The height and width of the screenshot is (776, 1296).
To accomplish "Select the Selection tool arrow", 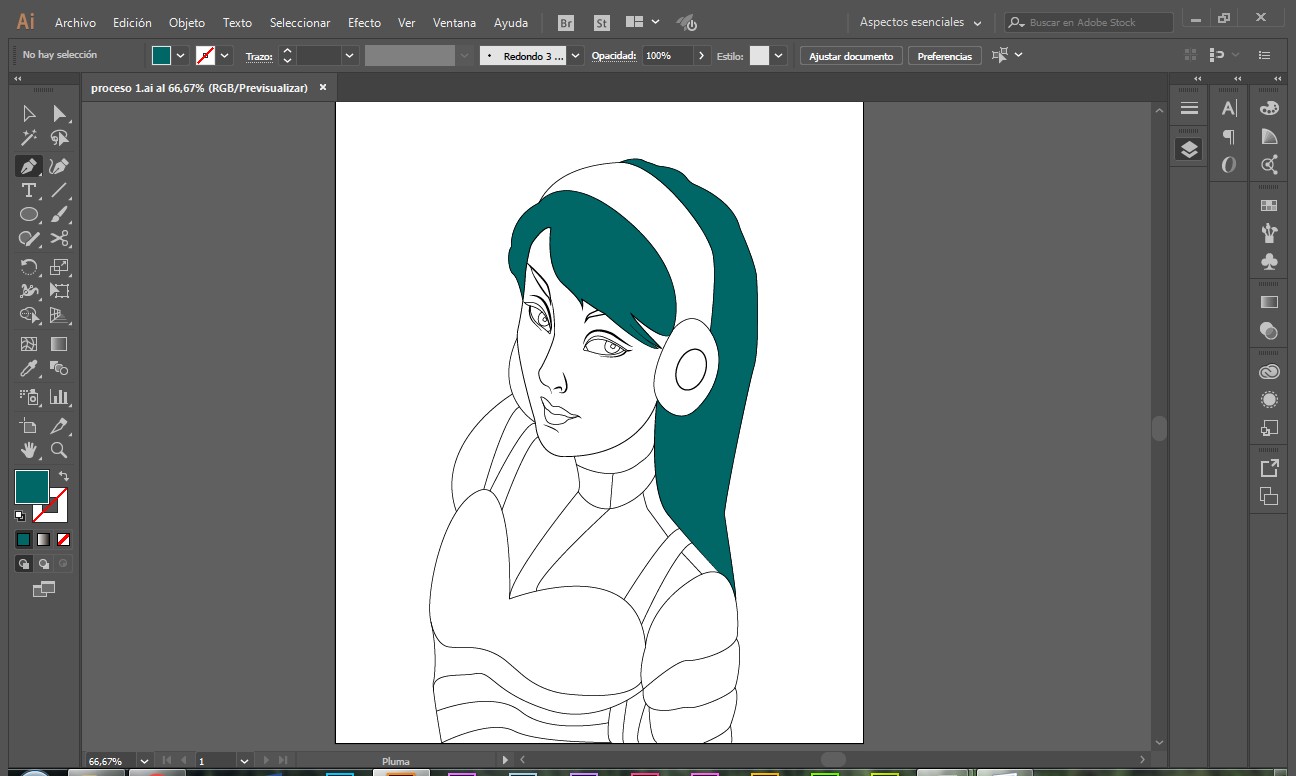I will pos(29,114).
